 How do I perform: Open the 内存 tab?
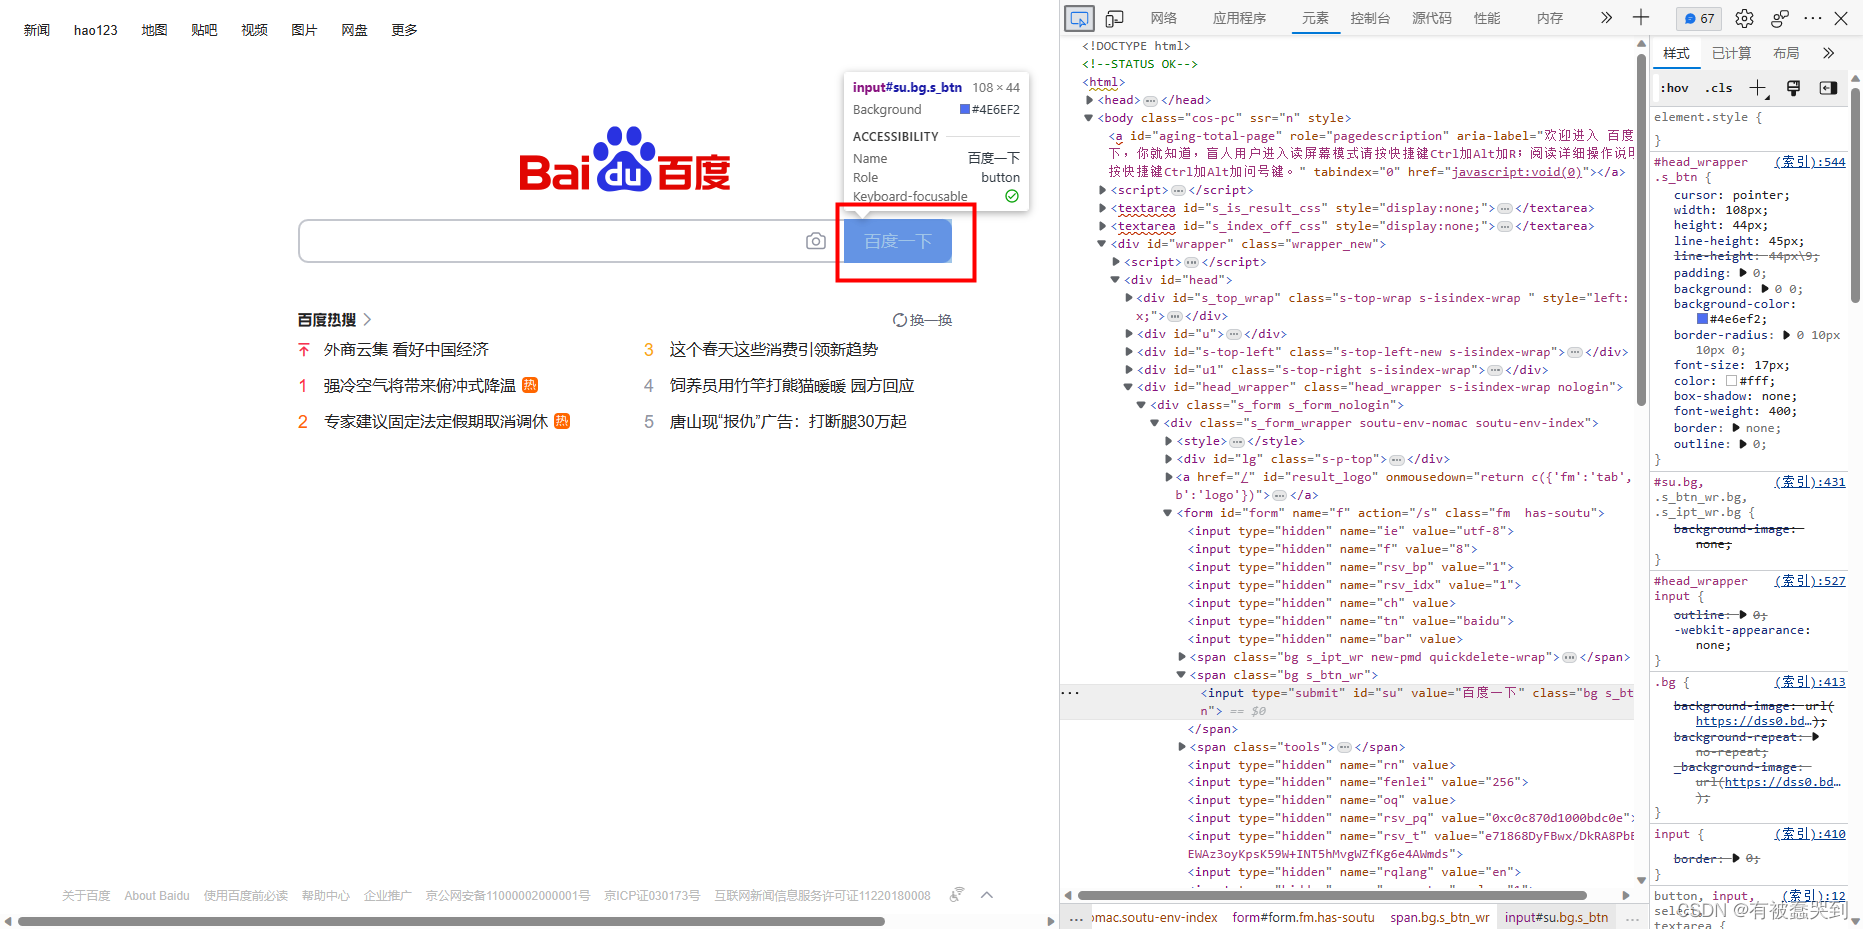1550,18
